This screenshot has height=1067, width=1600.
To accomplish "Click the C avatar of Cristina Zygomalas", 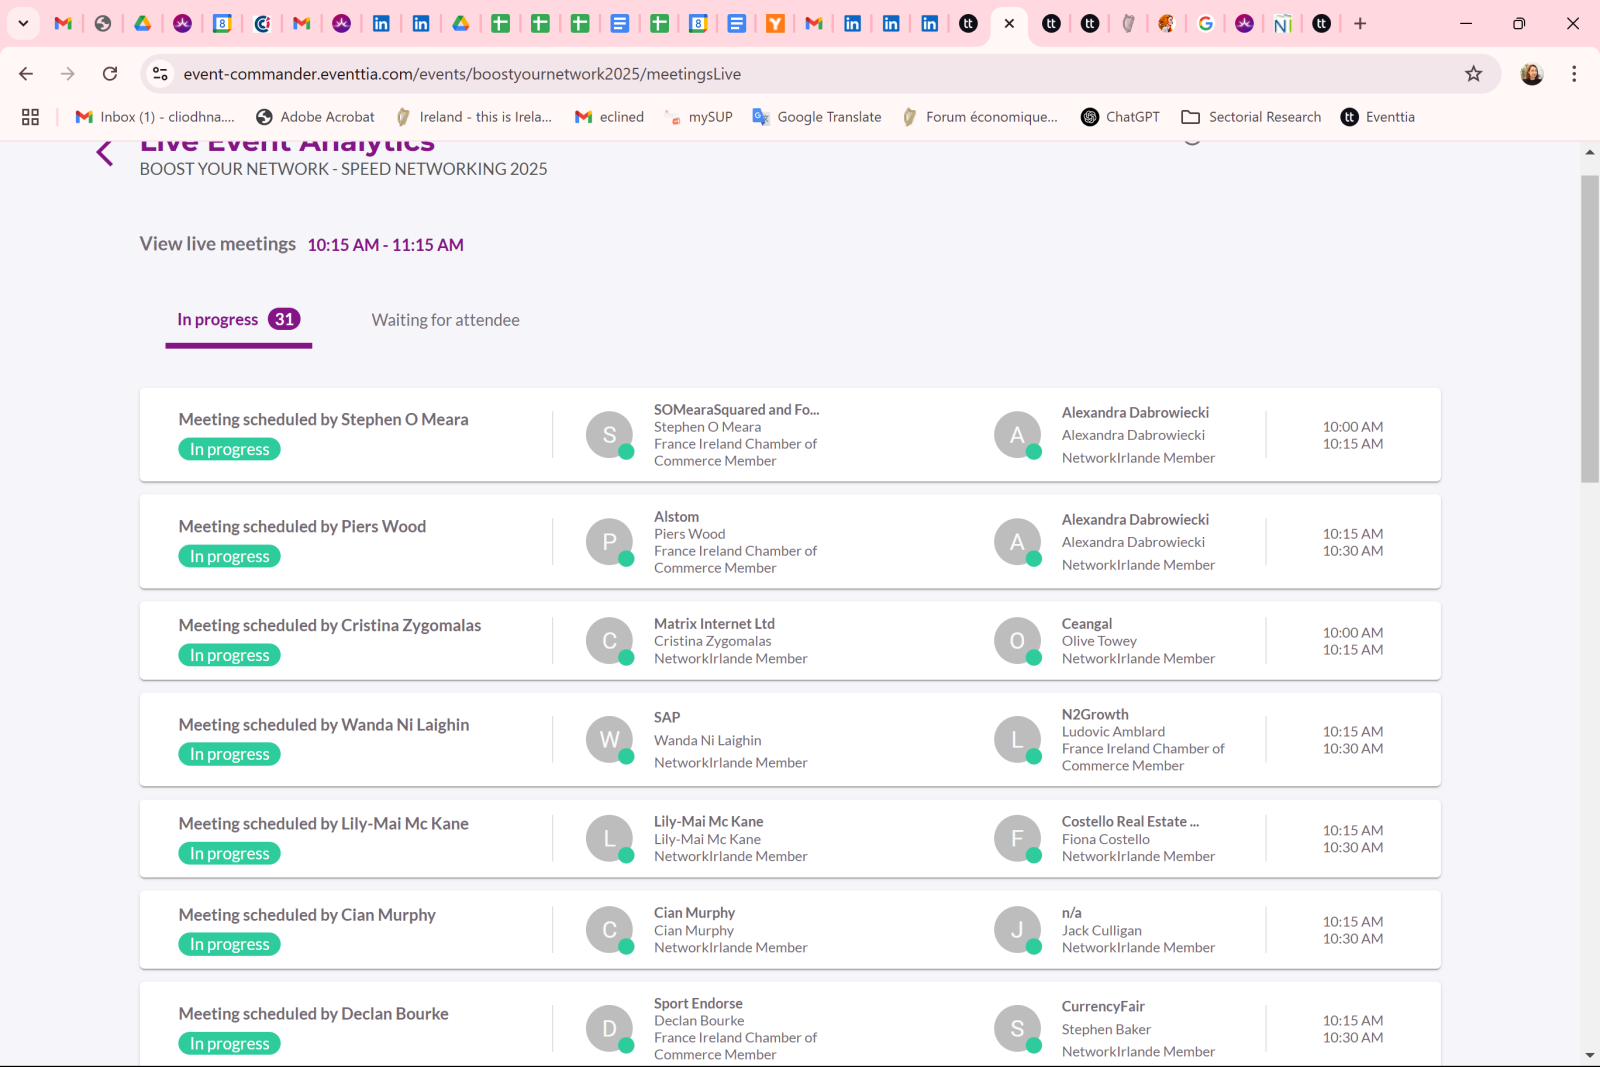I will point(610,641).
